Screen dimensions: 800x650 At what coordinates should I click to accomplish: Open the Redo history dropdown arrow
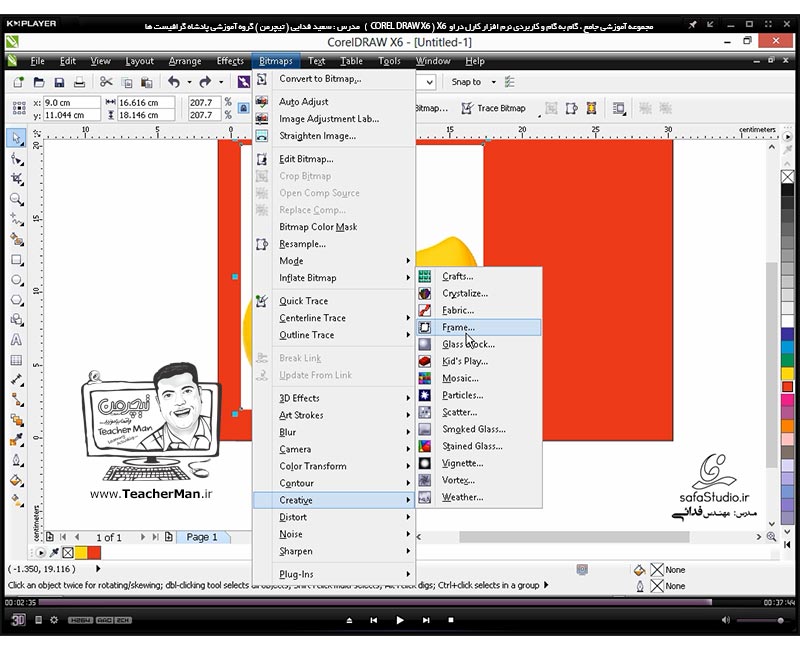tap(221, 82)
